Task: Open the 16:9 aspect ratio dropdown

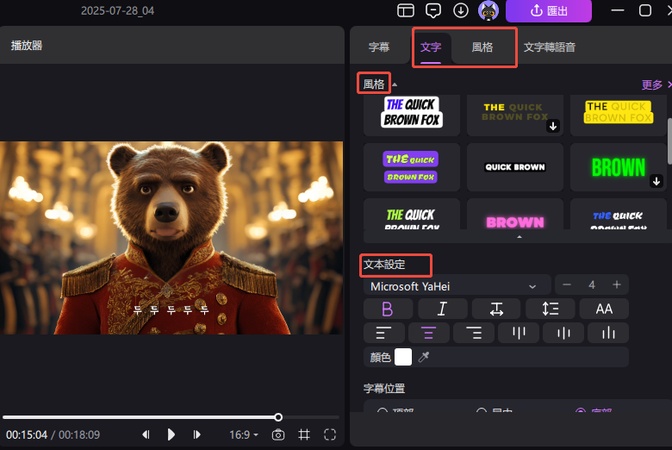Action: pos(243,435)
